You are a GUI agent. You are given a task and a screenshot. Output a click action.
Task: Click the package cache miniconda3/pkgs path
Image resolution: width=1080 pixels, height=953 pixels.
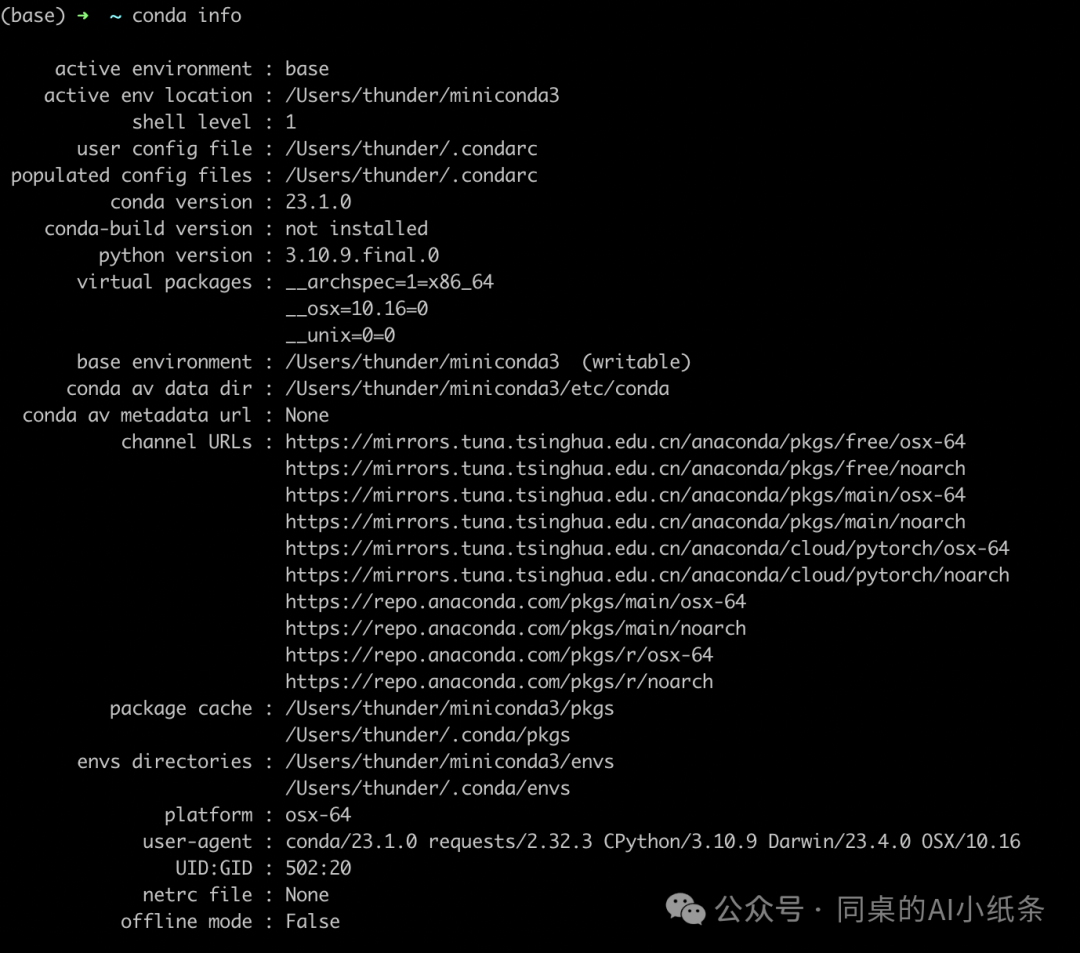click(x=450, y=709)
